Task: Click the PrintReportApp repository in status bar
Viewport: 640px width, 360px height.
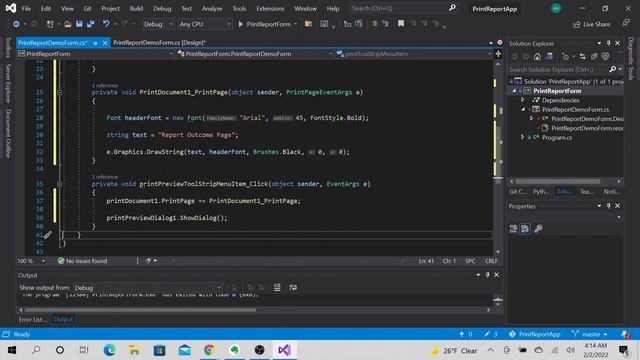Action: [534, 334]
